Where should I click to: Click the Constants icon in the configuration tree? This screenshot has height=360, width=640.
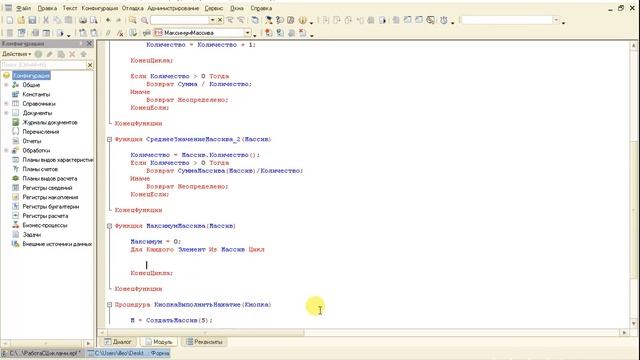(16, 94)
